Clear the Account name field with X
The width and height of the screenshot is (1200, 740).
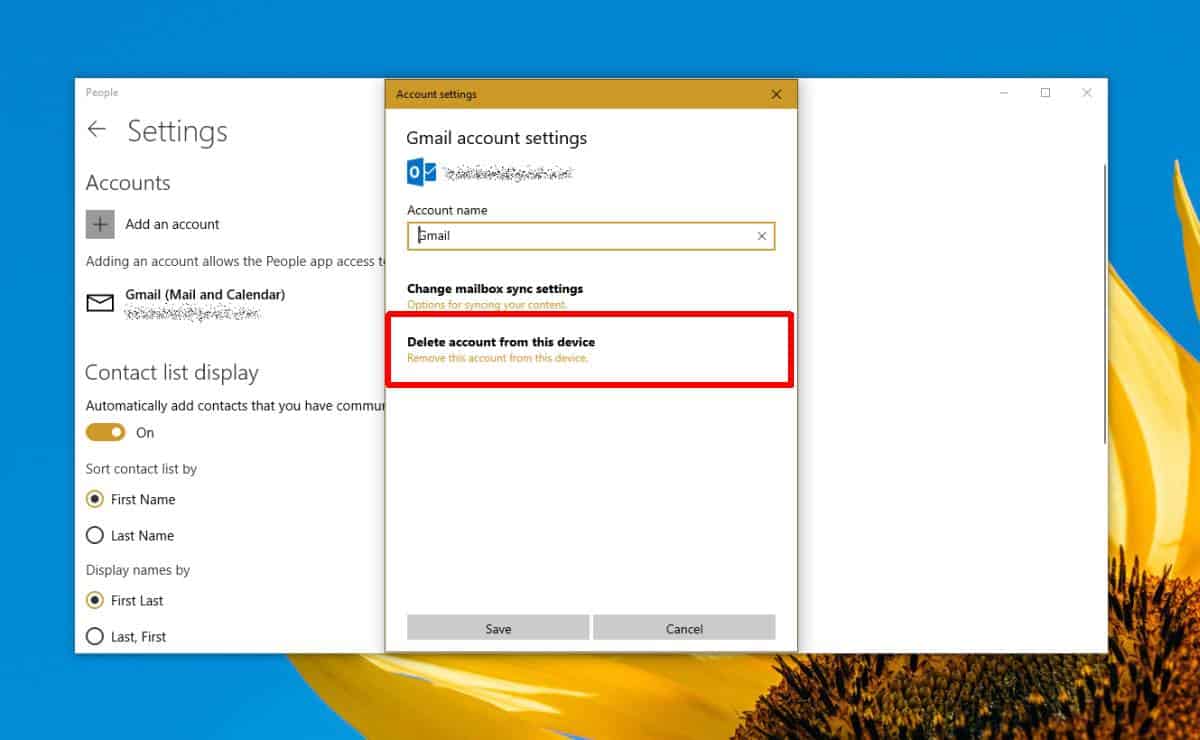pos(762,236)
